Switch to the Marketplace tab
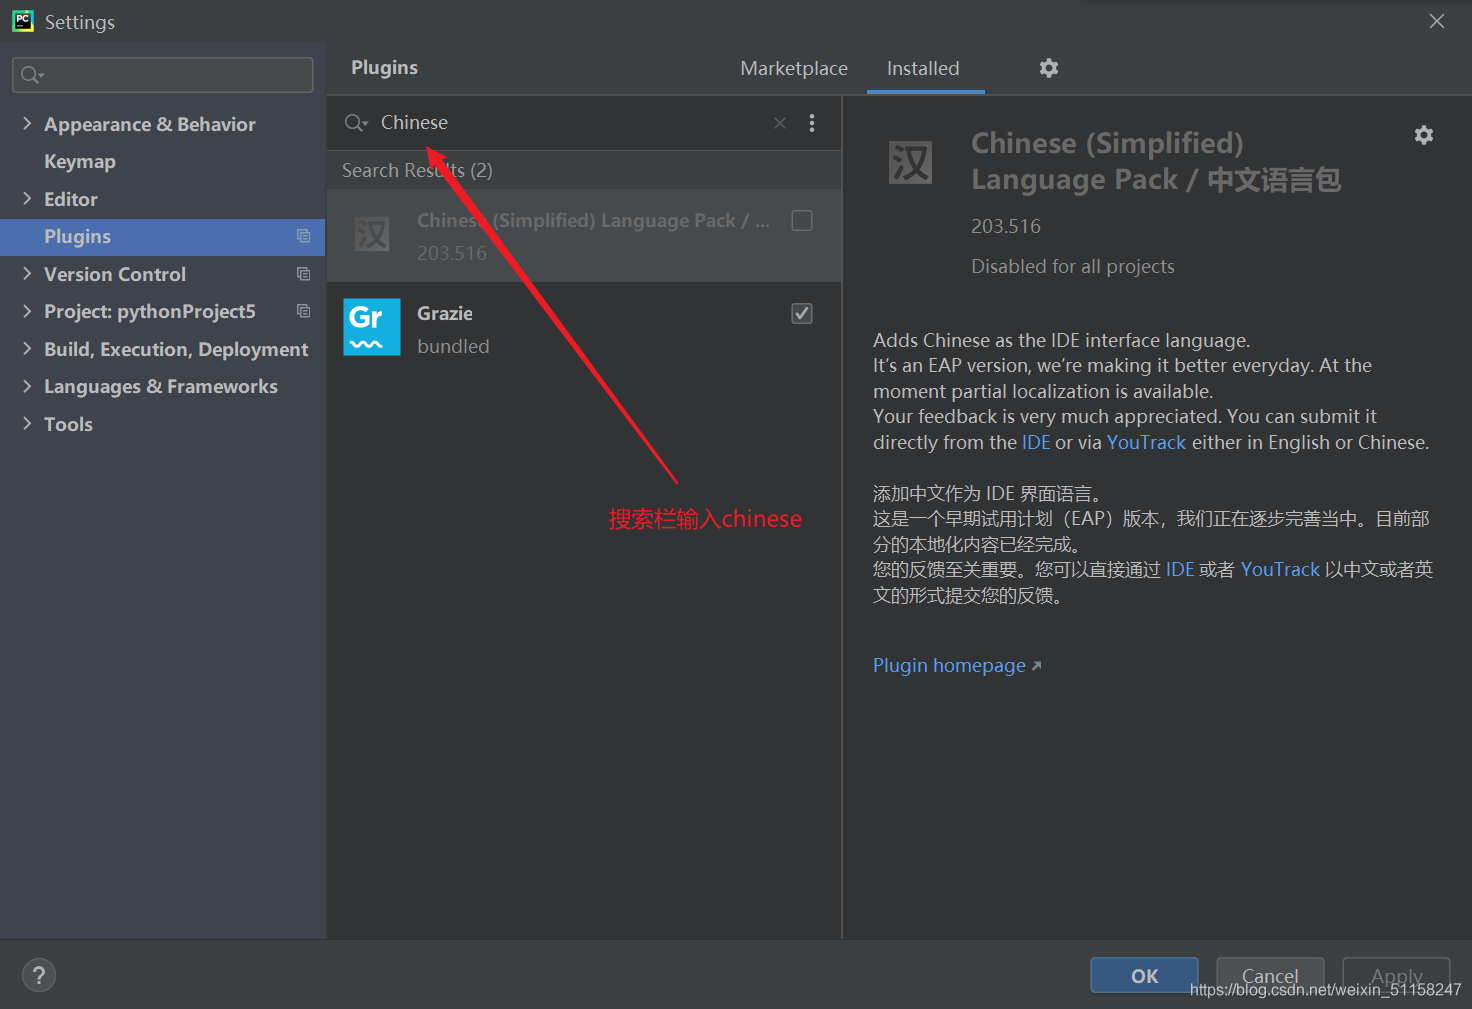Image resolution: width=1472 pixels, height=1009 pixels. click(x=794, y=68)
